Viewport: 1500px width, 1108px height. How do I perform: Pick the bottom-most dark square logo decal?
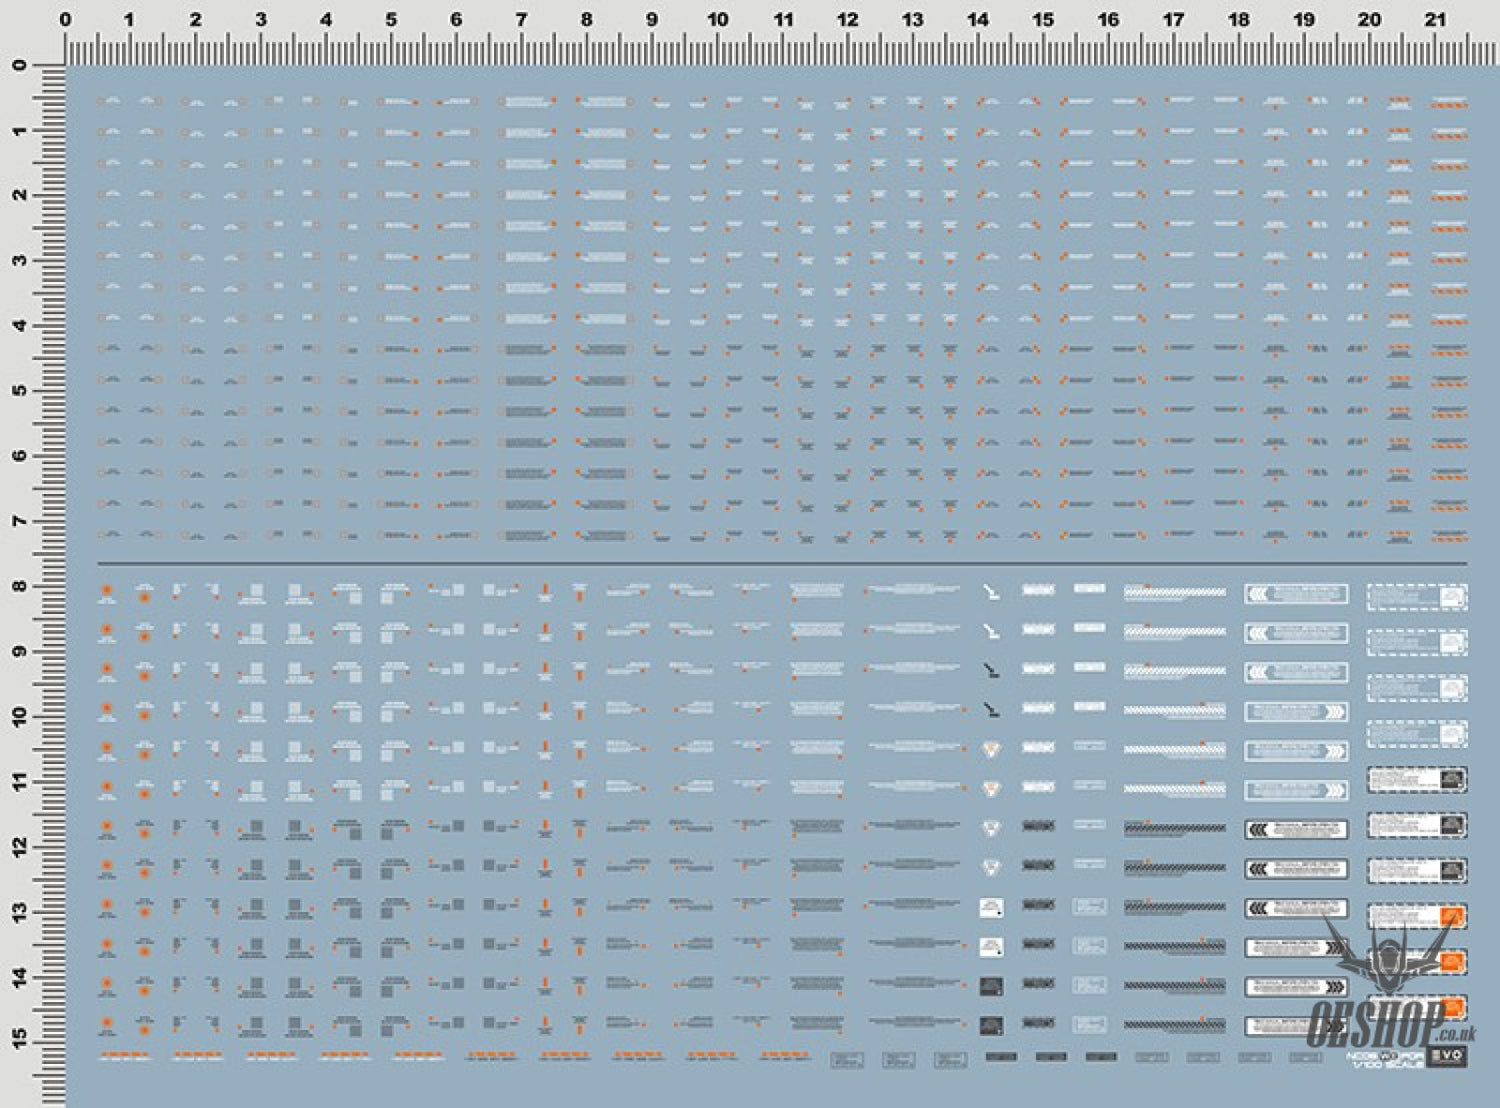(x=991, y=1025)
